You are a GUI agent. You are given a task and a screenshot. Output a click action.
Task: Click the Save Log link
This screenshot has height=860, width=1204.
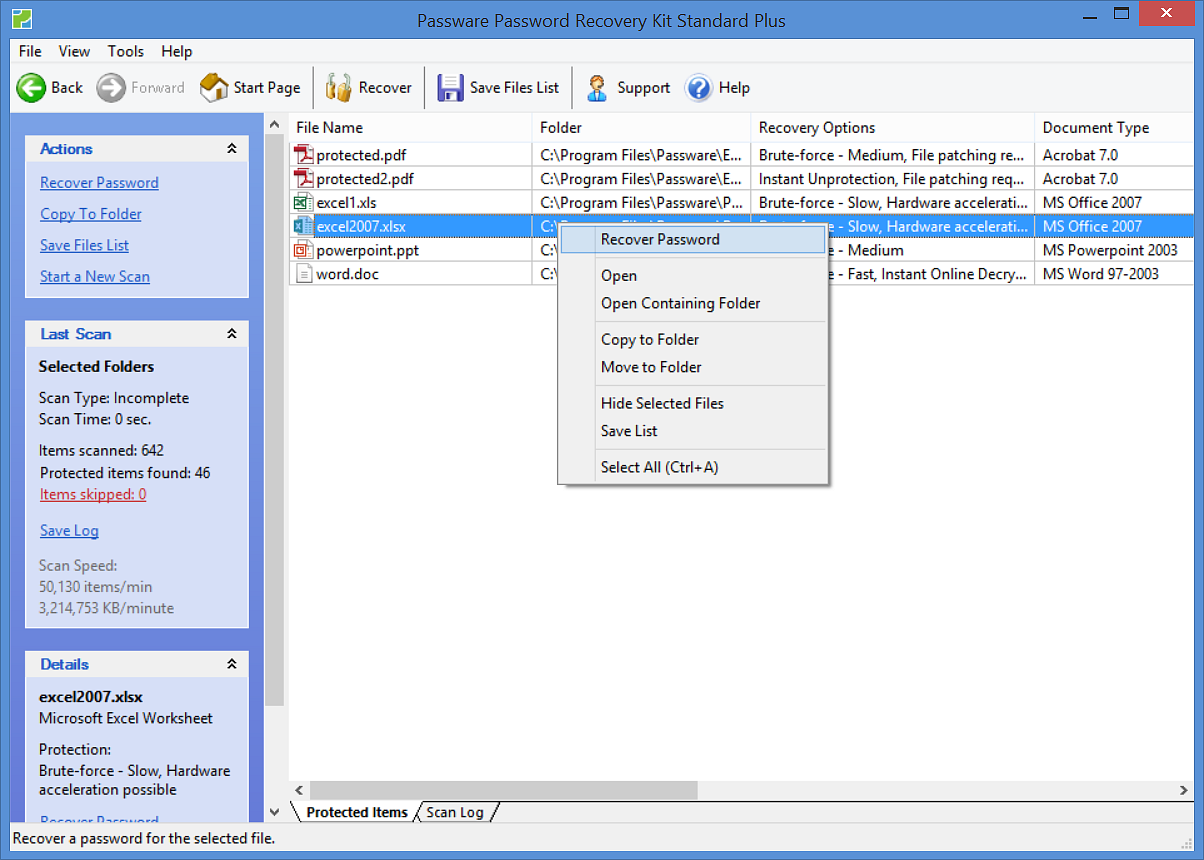[x=69, y=531]
